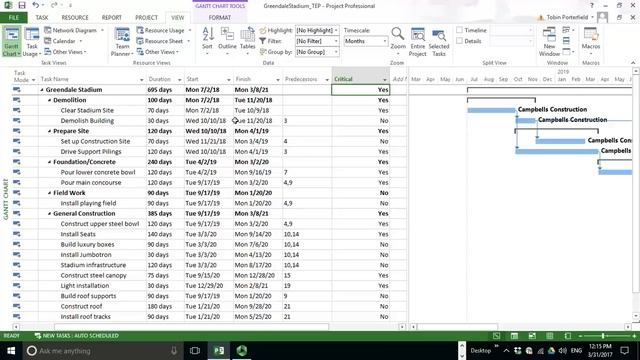Viewport: 640px width, 360px height.
Task: Switch to the REPORT ribbon tab
Action: (111, 18)
